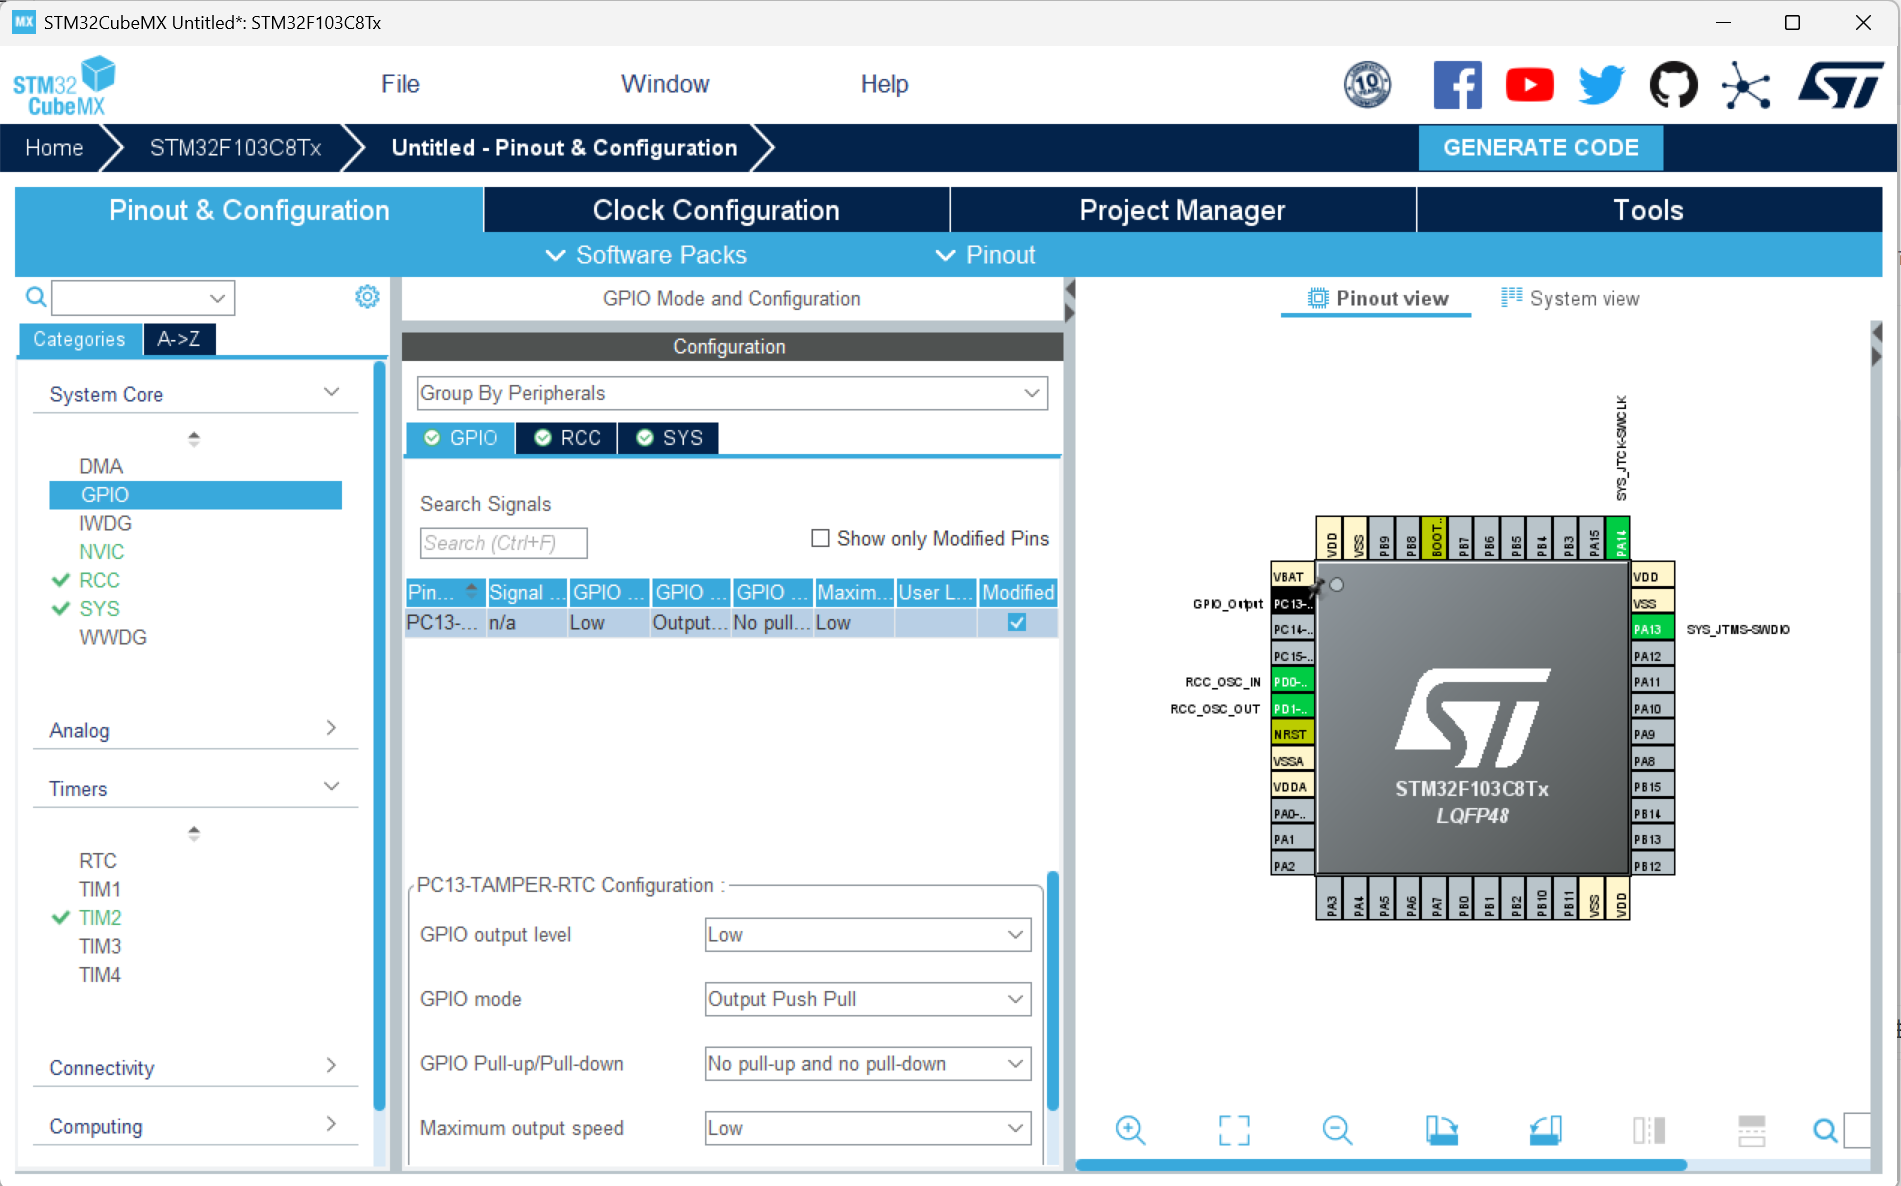Image resolution: width=1901 pixels, height=1186 pixels.
Task: Open the GitHub icon
Action: [1673, 85]
